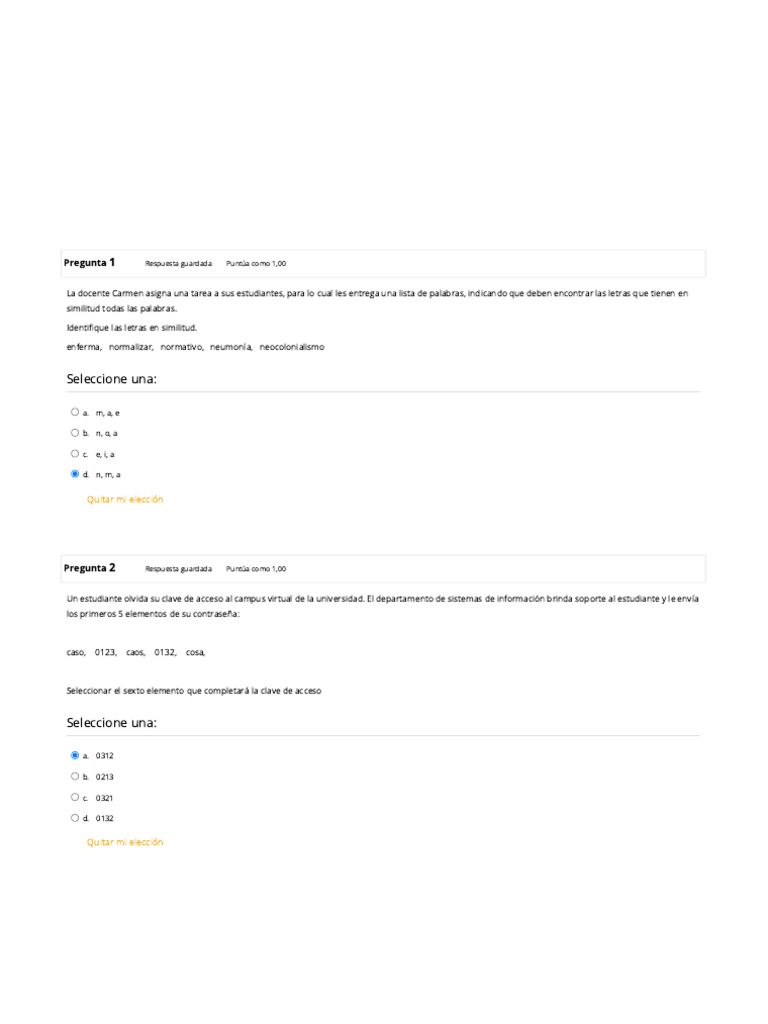Click 'Seleccione una:' label in Pregunta 2
The height and width of the screenshot is (1024, 768).
point(112,723)
